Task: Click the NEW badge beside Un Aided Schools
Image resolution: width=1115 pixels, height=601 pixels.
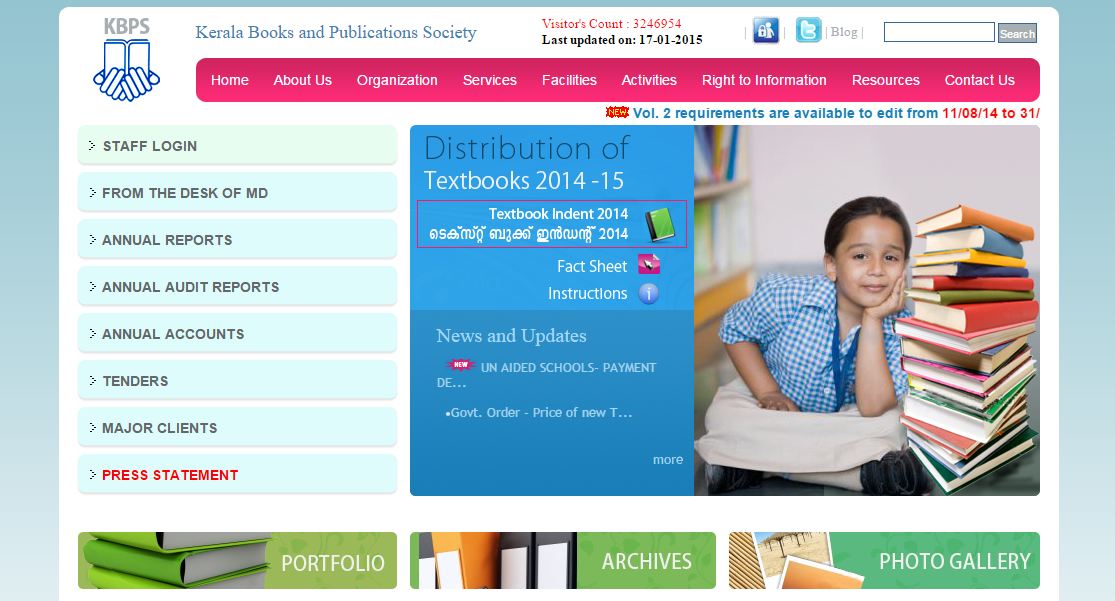Action: (459, 366)
